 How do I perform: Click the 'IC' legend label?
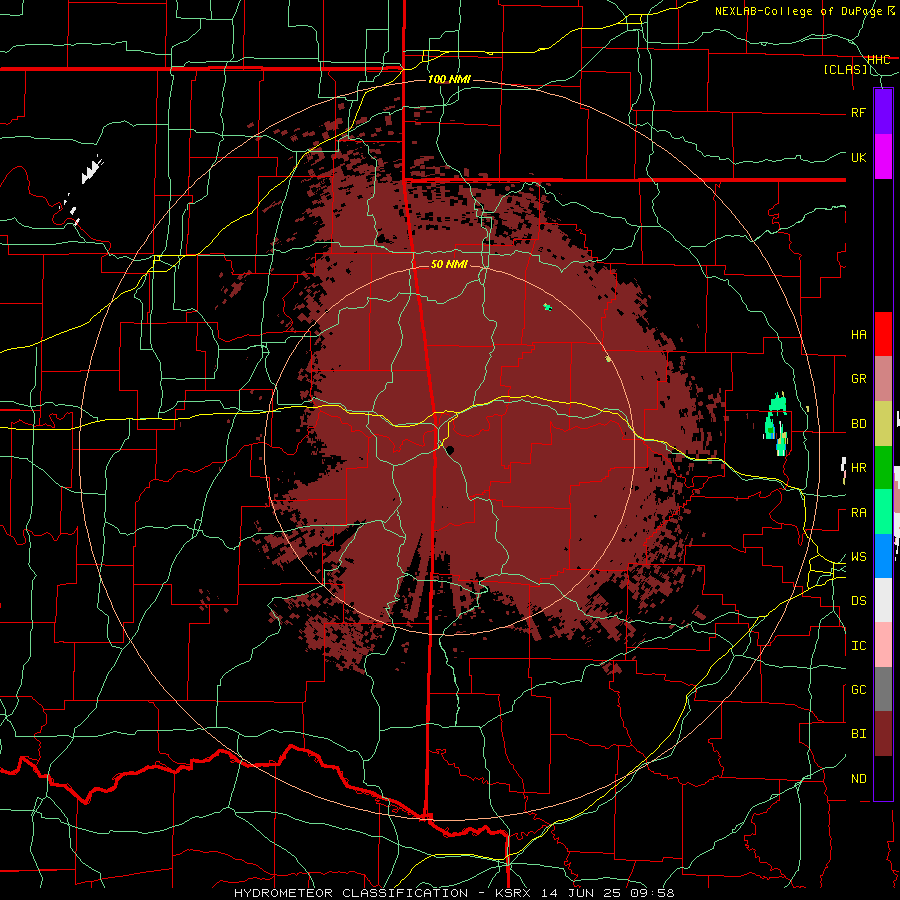(x=858, y=646)
